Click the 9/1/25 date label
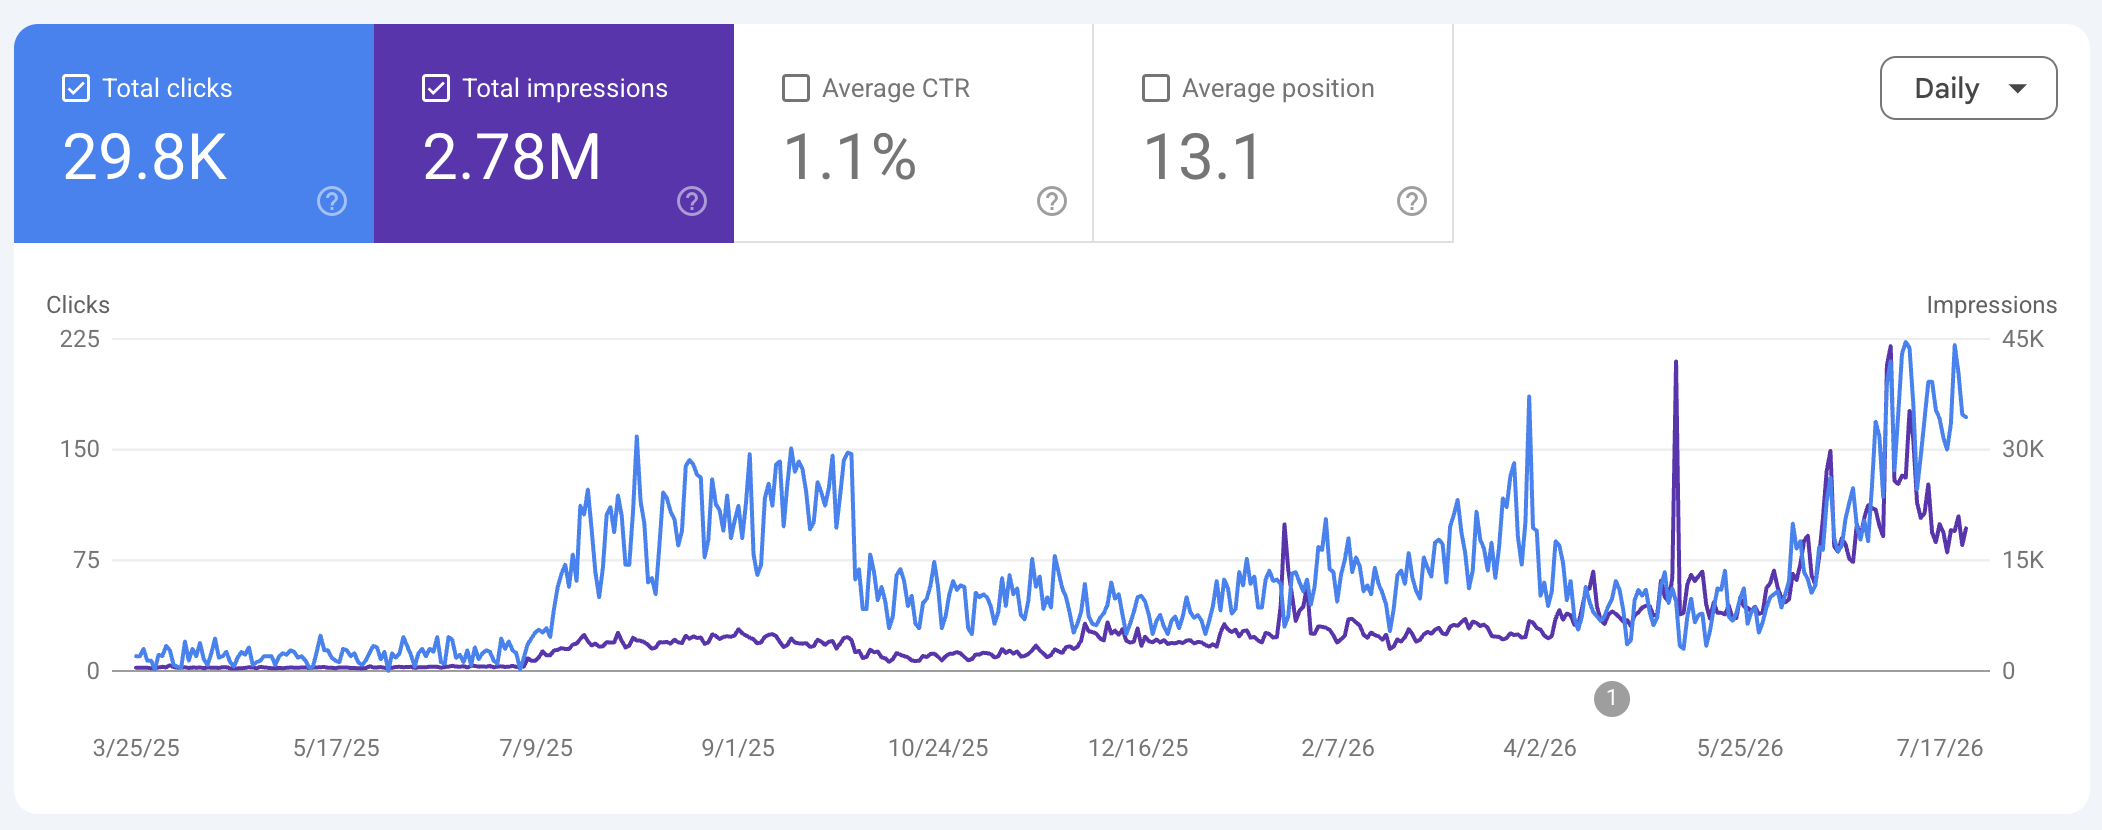This screenshot has width=2102, height=830. 738,748
